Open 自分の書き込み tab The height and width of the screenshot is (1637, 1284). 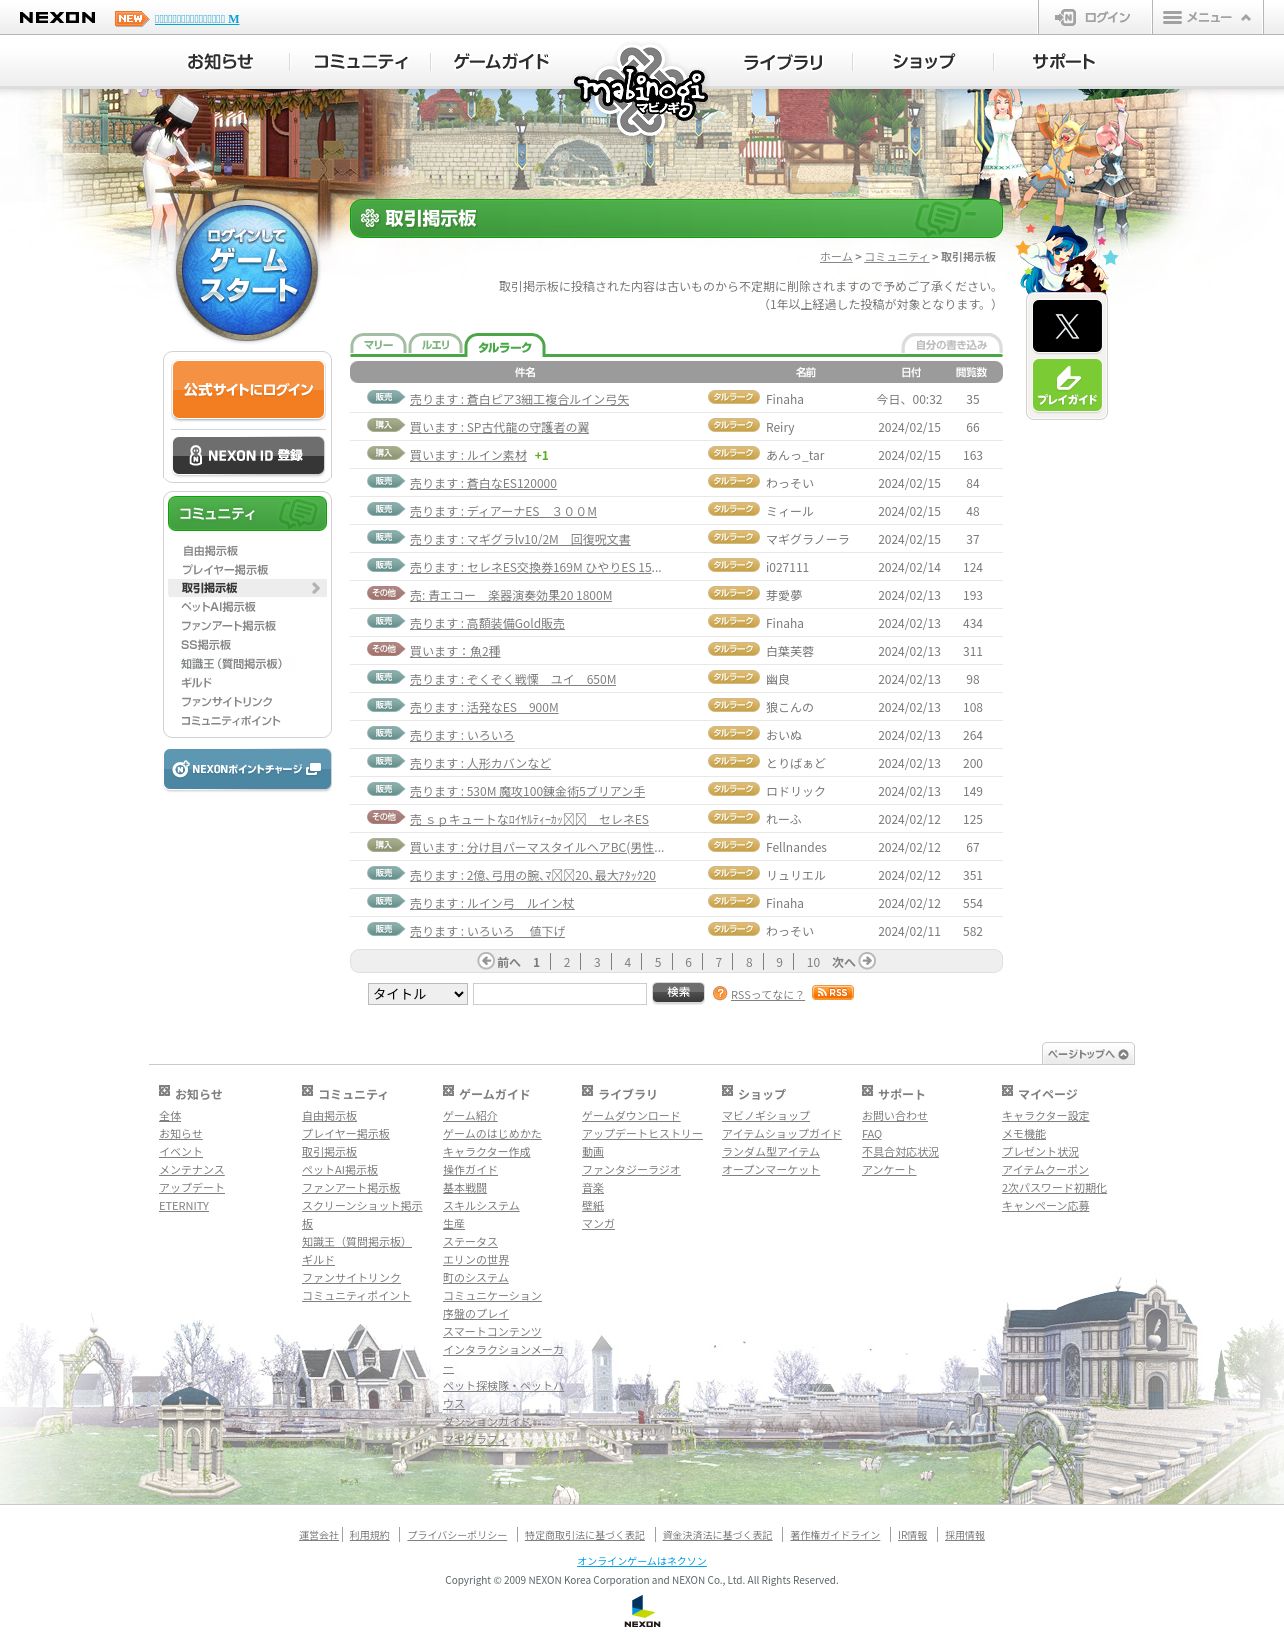tap(951, 345)
